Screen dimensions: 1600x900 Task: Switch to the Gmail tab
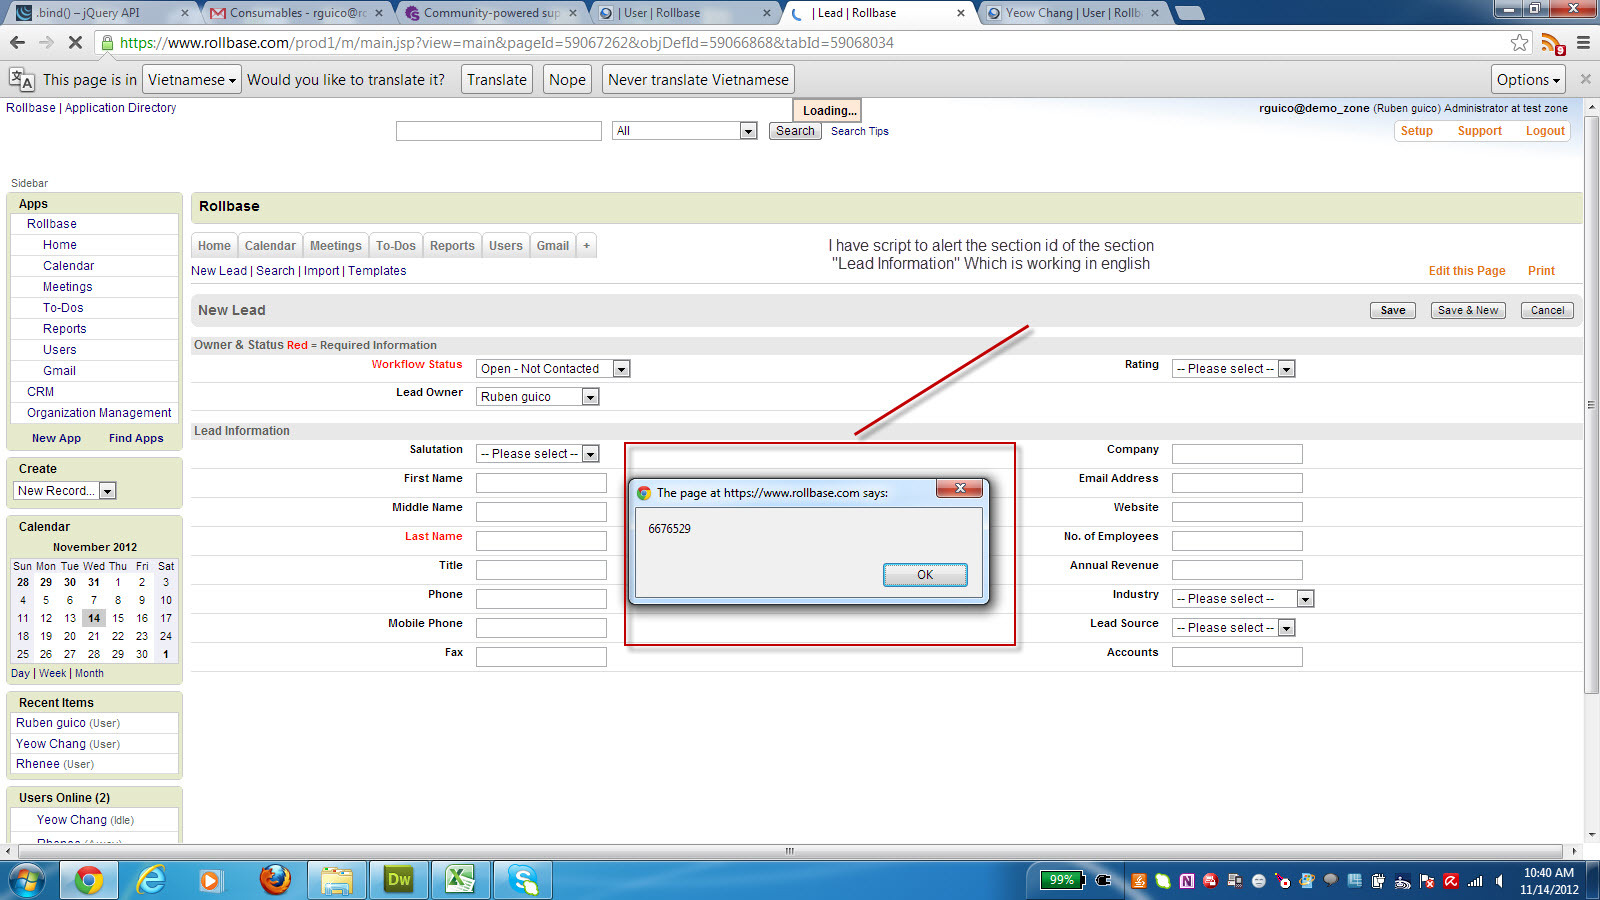tap(552, 246)
